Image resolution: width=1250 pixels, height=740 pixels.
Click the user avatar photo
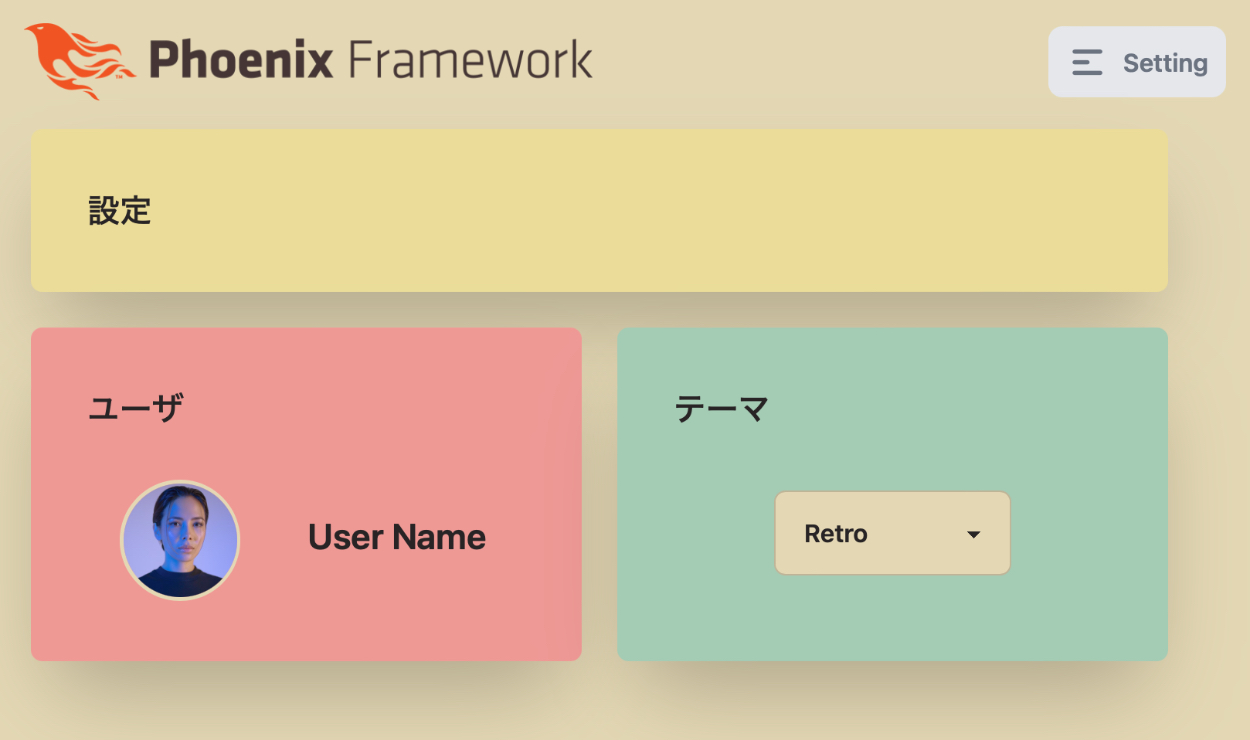180,540
